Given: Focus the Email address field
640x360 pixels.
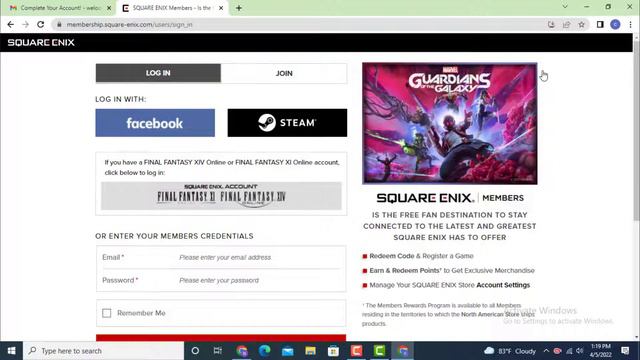Looking at the screenshot, I should 260,258.
